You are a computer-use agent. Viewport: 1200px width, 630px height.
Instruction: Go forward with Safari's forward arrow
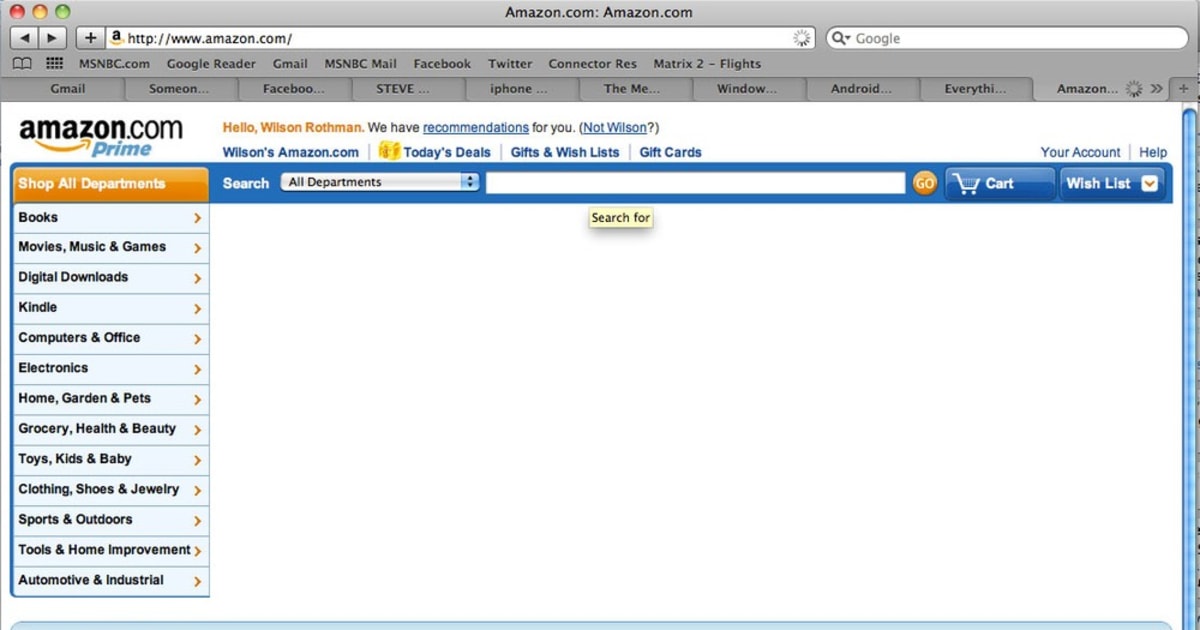click(x=52, y=38)
